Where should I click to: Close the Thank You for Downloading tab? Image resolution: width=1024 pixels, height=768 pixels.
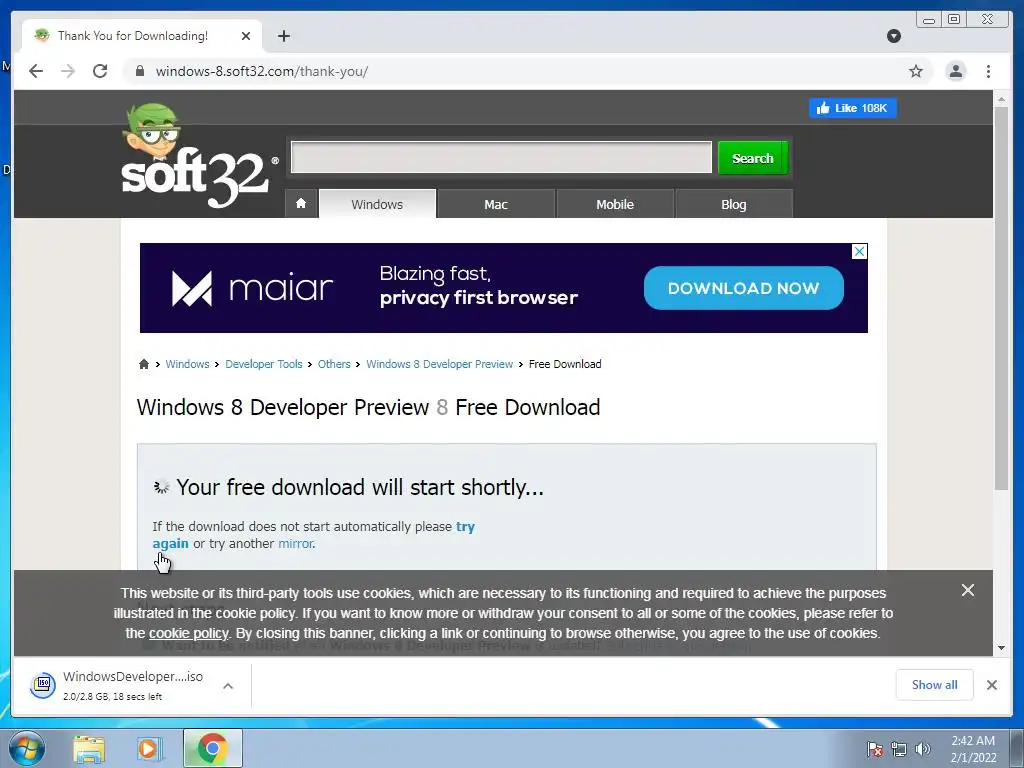click(246, 36)
